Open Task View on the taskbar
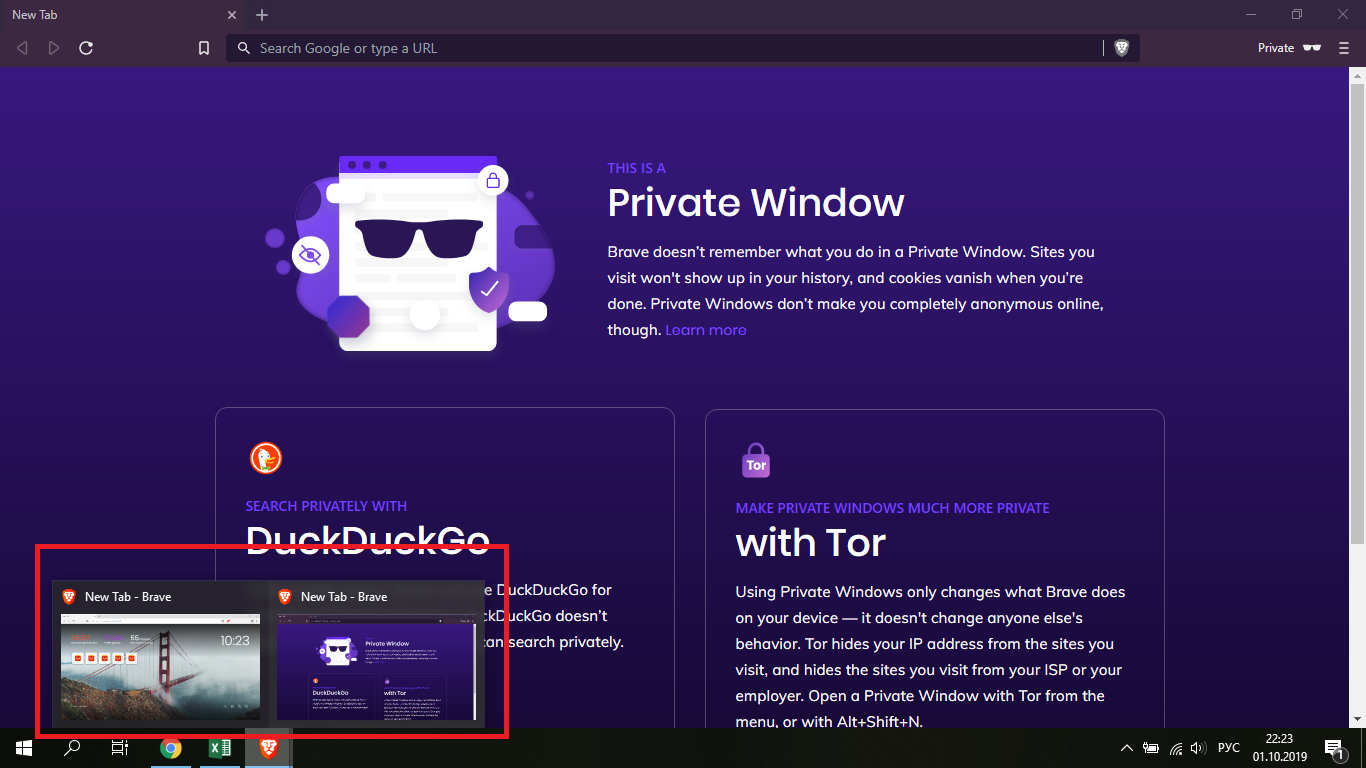Image resolution: width=1366 pixels, height=768 pixels. point(120,748)
